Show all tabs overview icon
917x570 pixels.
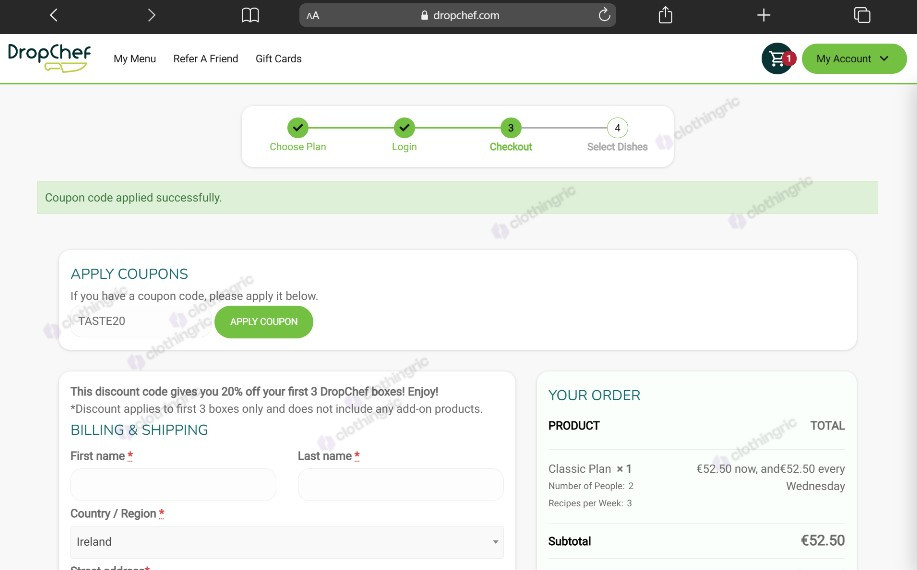click(861, 15)
